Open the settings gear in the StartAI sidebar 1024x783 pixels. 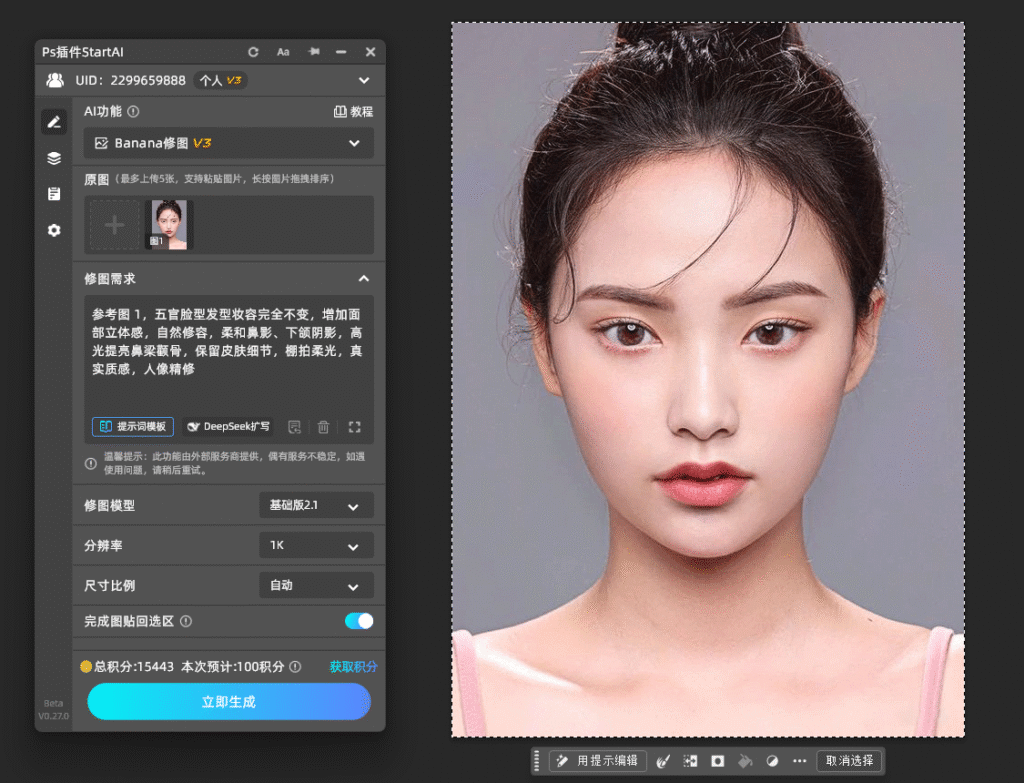54,231
